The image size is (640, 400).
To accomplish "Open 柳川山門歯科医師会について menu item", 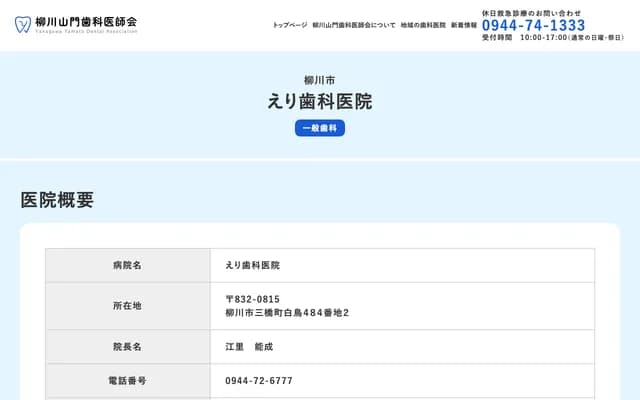I will tap(354, 24).
